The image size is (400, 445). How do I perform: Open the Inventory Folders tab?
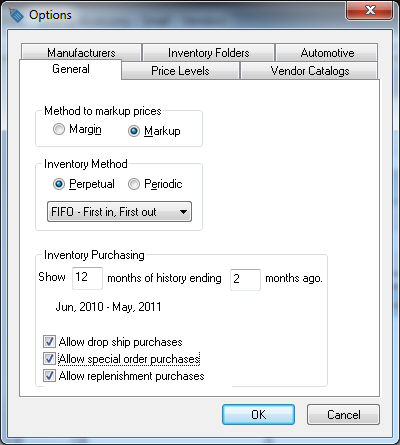click(x=208, y=53)
